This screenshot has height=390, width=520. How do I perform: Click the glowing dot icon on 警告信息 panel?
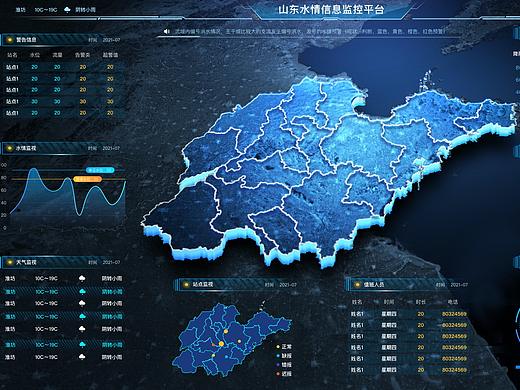click(10, 40)
